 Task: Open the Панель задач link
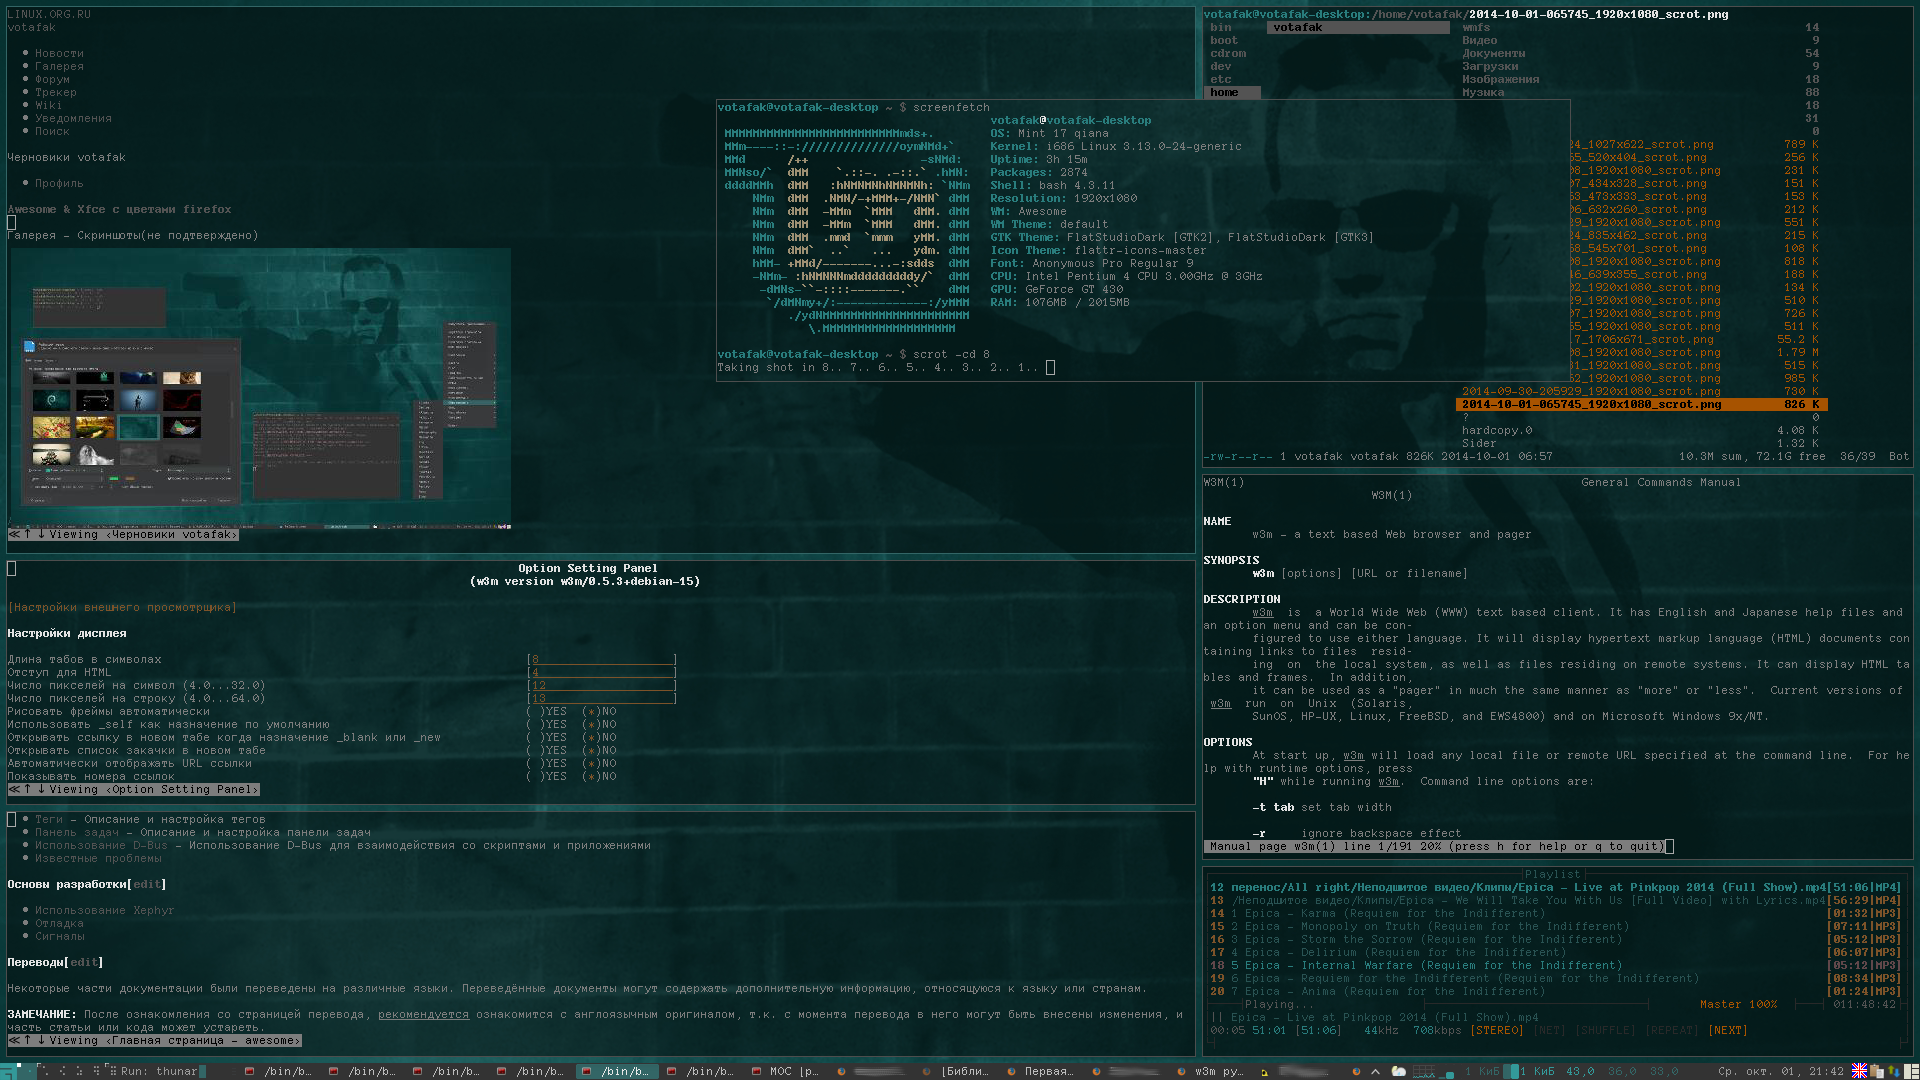[x=77, y=833]
